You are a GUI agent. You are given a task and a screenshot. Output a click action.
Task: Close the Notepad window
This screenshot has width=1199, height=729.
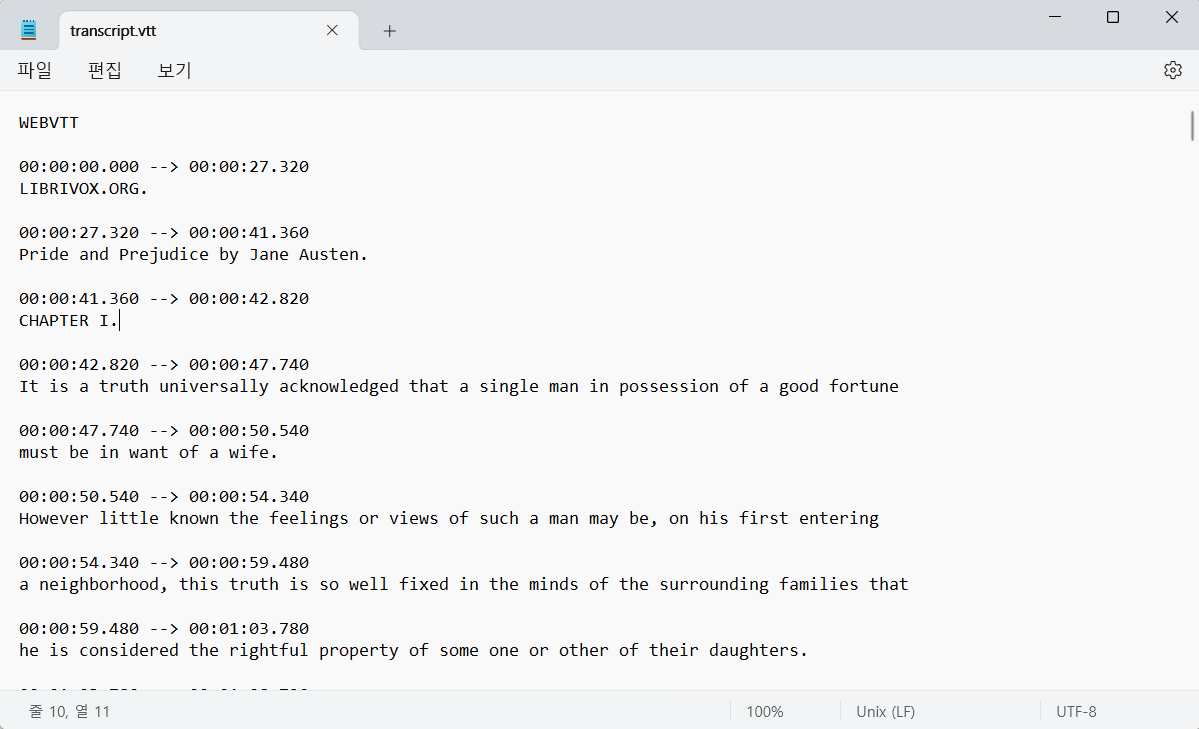click(x=1171, y=17)
